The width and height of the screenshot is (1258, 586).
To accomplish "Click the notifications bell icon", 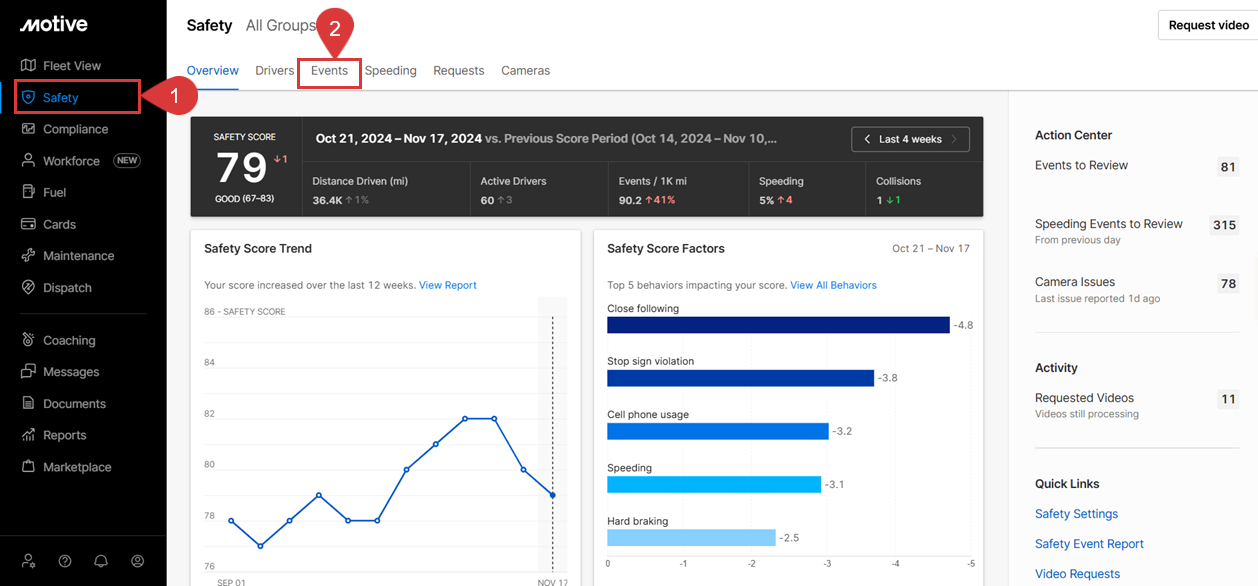I will click(101, 561).
